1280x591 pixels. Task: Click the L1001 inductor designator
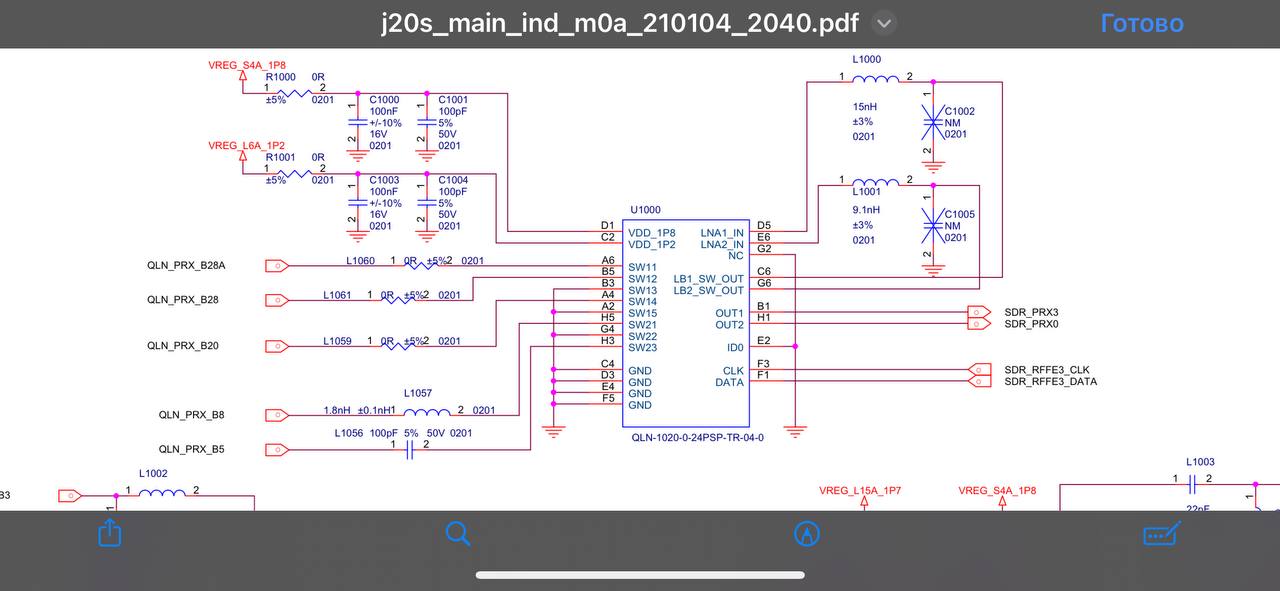point(867,192)
